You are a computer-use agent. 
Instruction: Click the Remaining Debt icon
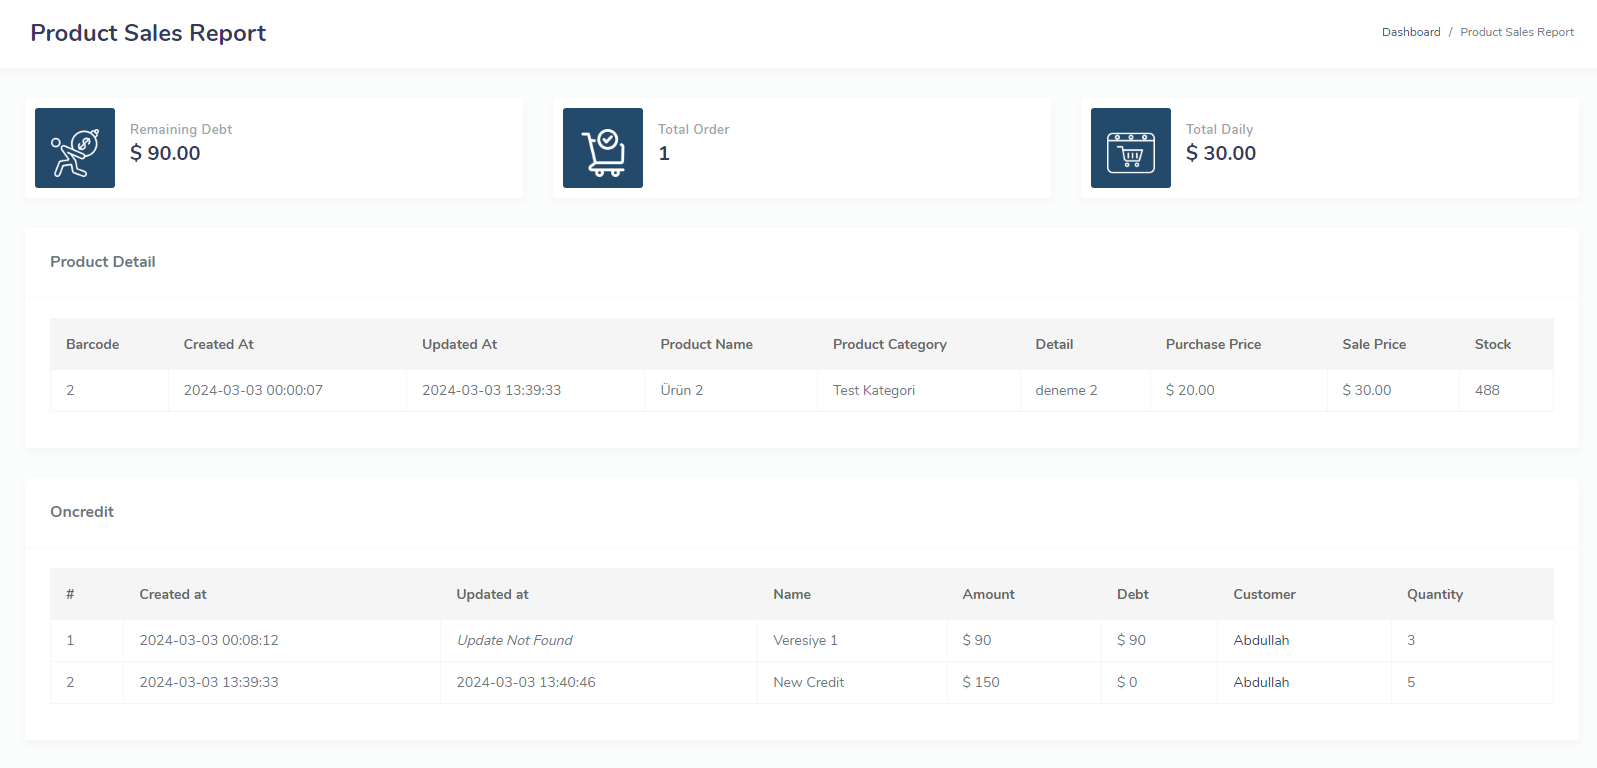coord(75,148)
